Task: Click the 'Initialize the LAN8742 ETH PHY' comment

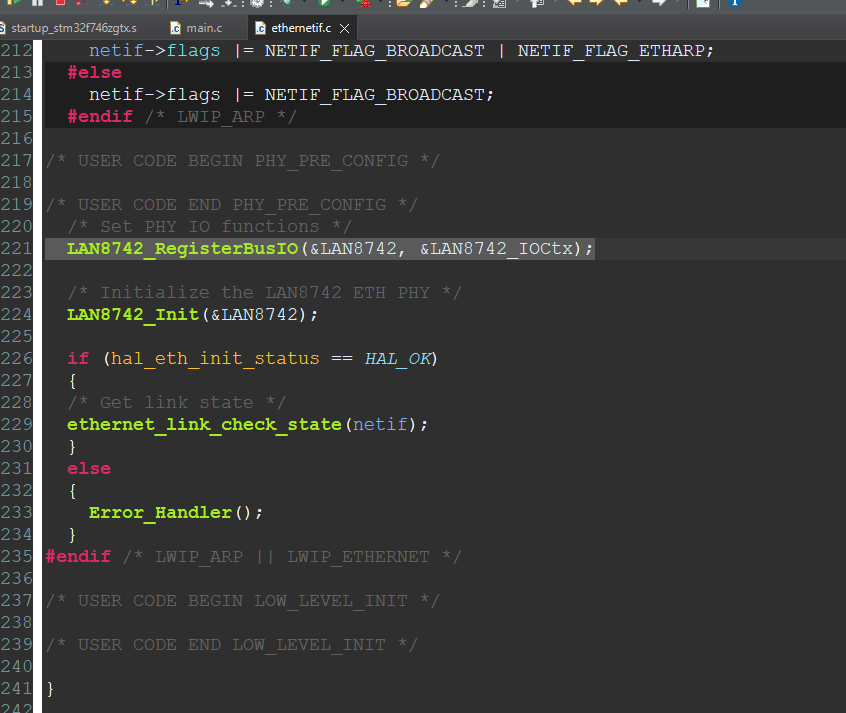Action: point(264,293)
